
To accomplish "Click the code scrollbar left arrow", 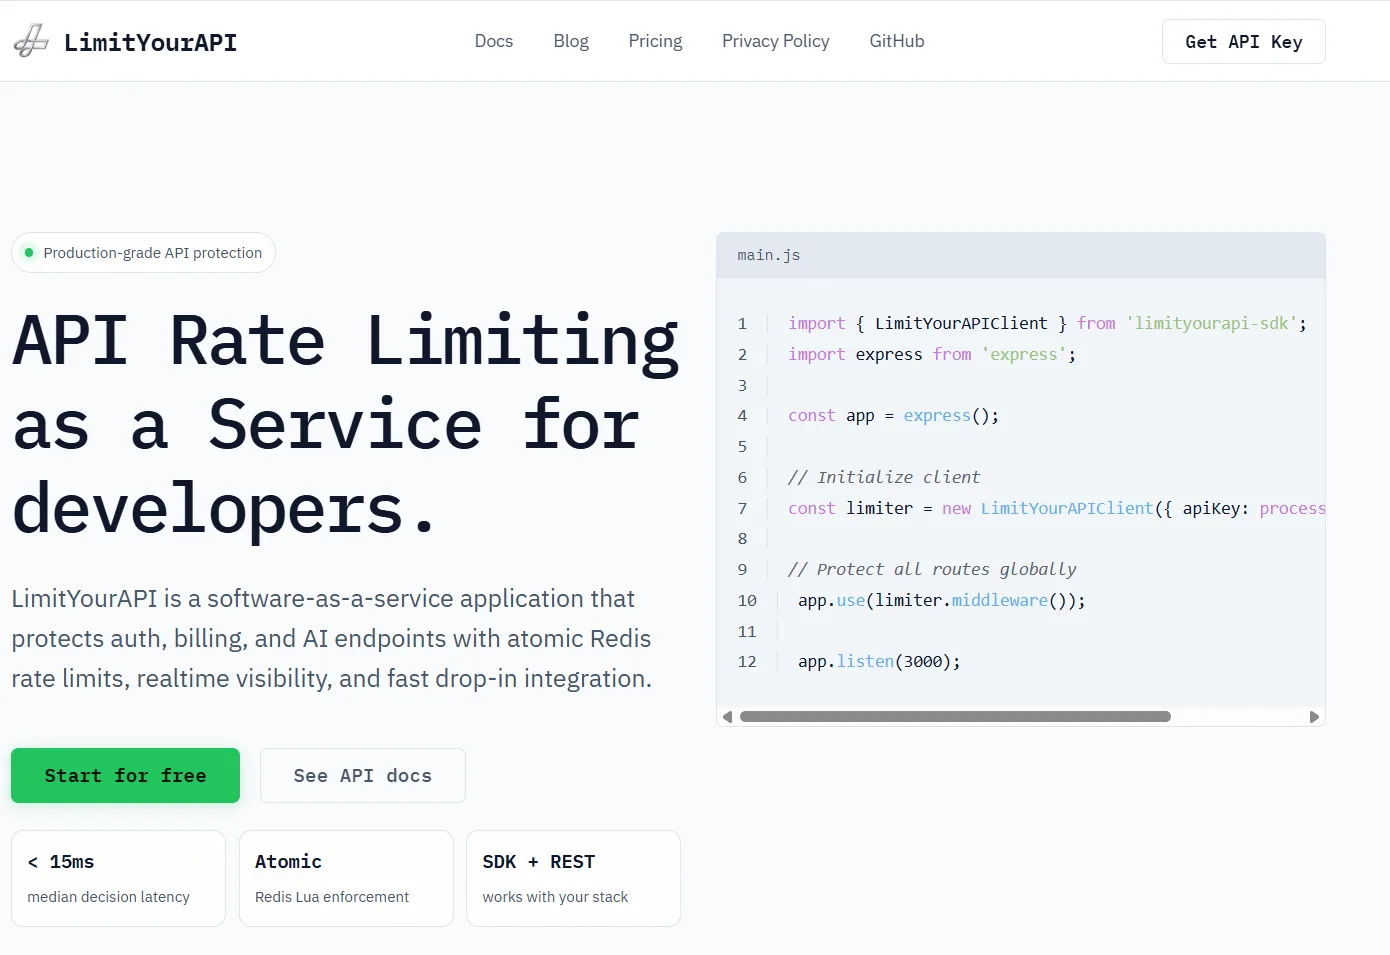I will tap(727, 716).
